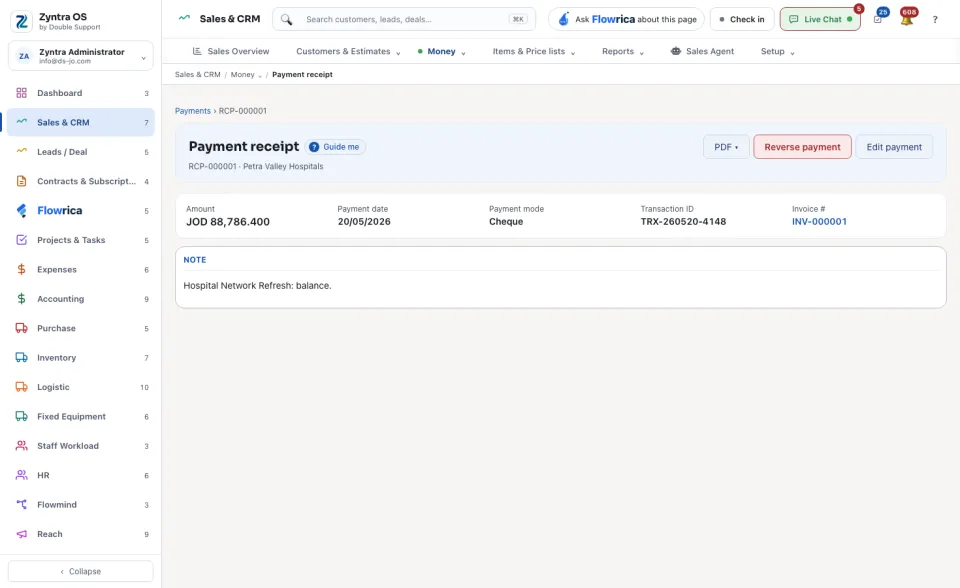Open the Live Chat button
The height and width of the screenshot is (588, 960).
(820, 19)
